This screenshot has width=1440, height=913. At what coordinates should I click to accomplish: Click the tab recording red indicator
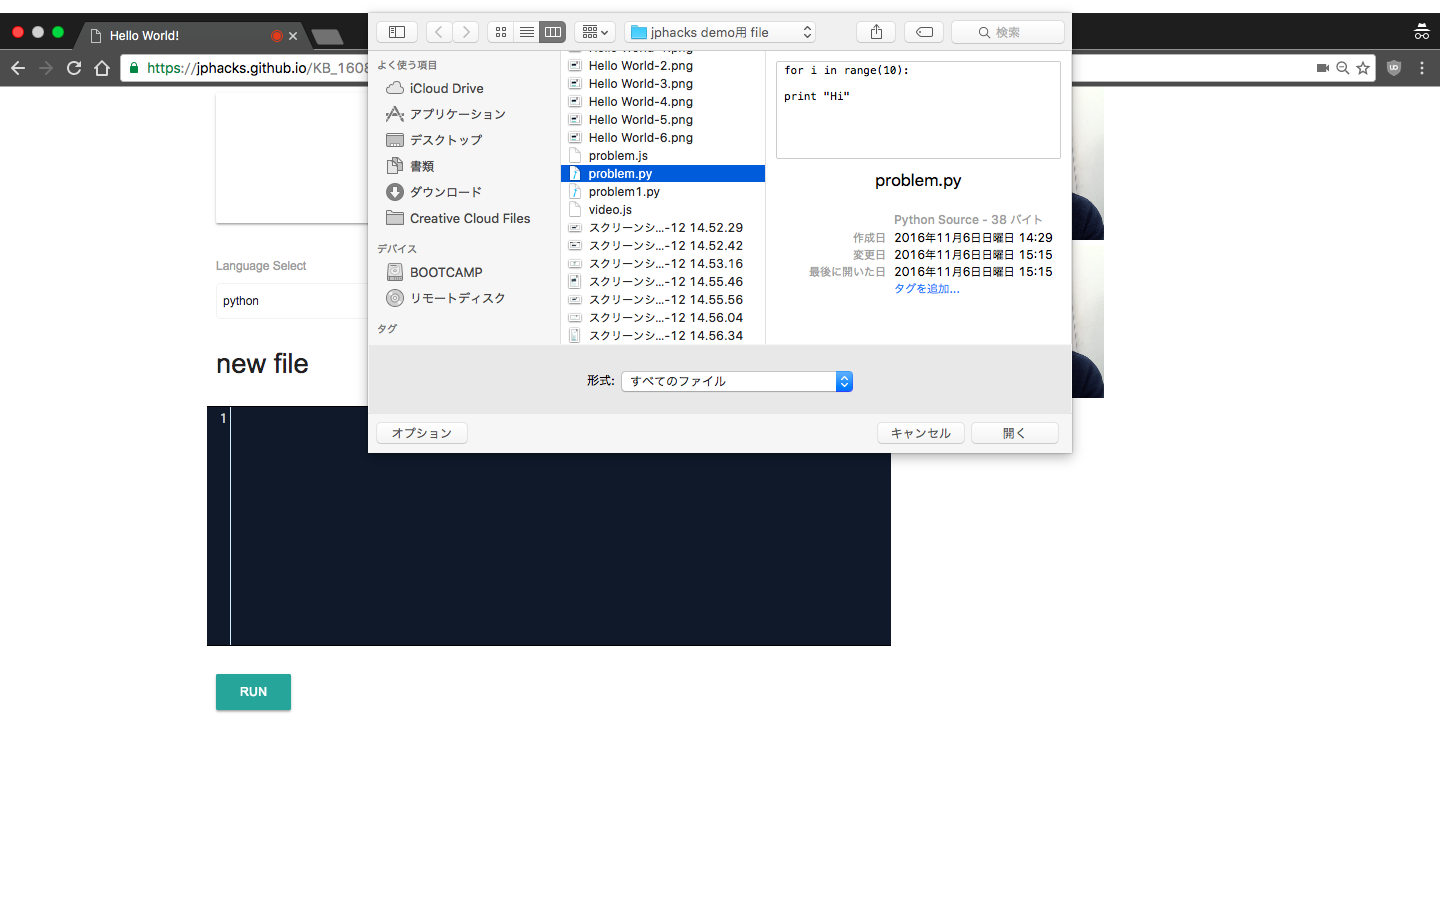[x=277, y=36]
